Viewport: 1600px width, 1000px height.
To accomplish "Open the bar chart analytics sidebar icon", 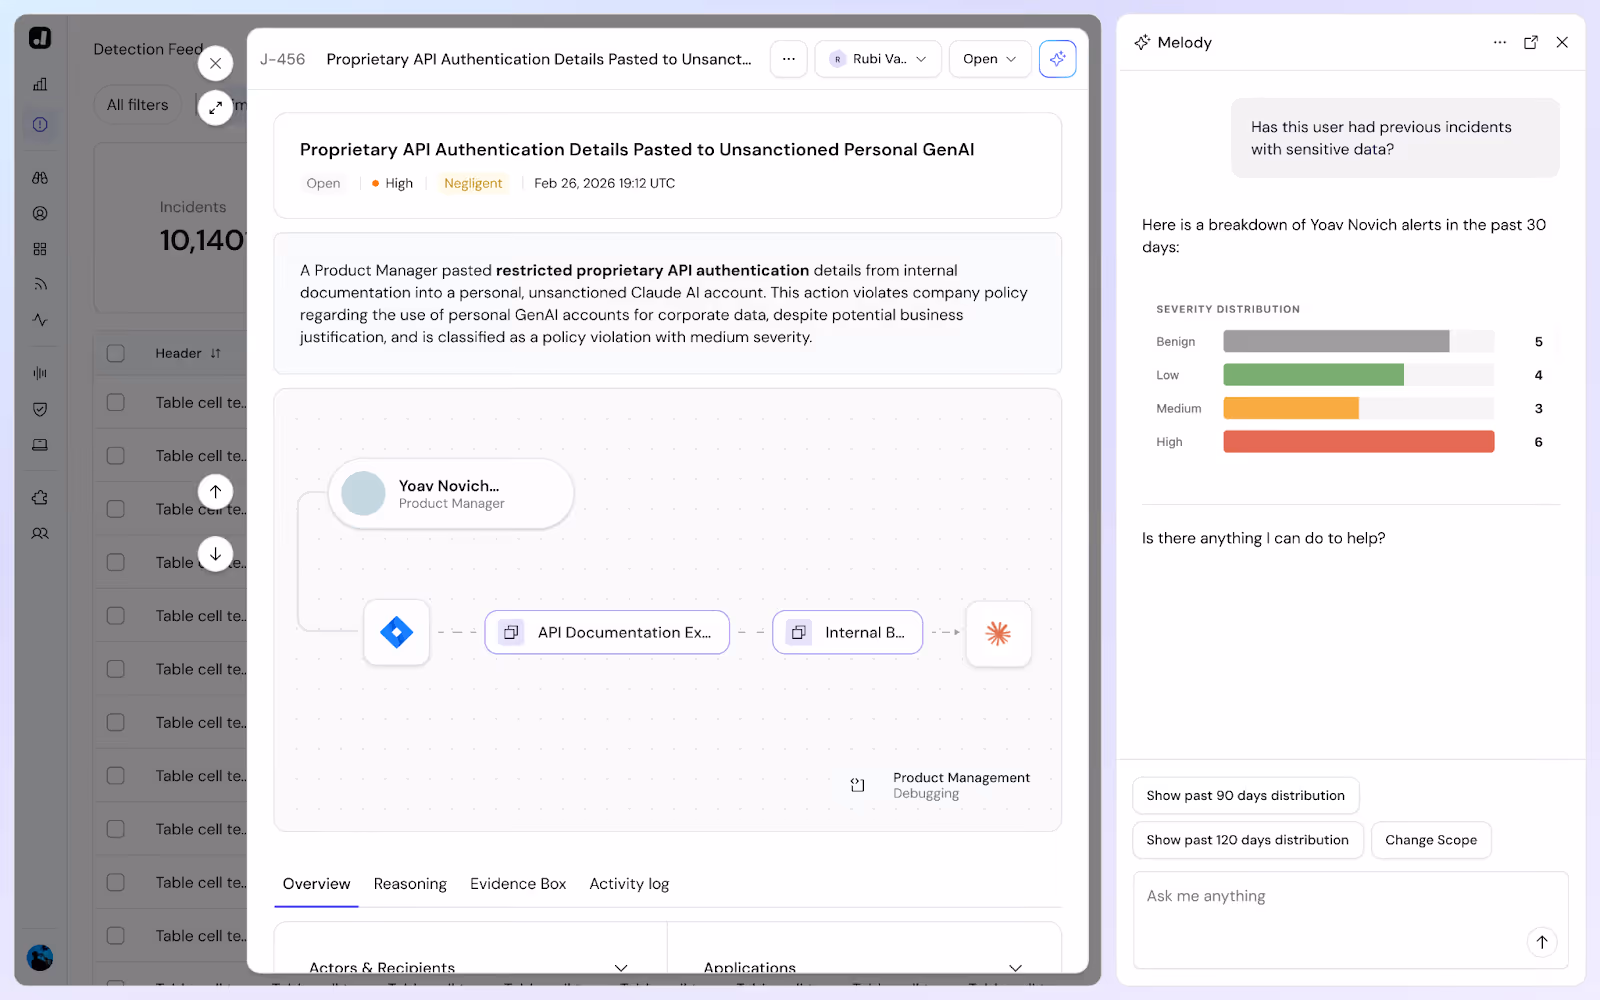I will 40,85.
